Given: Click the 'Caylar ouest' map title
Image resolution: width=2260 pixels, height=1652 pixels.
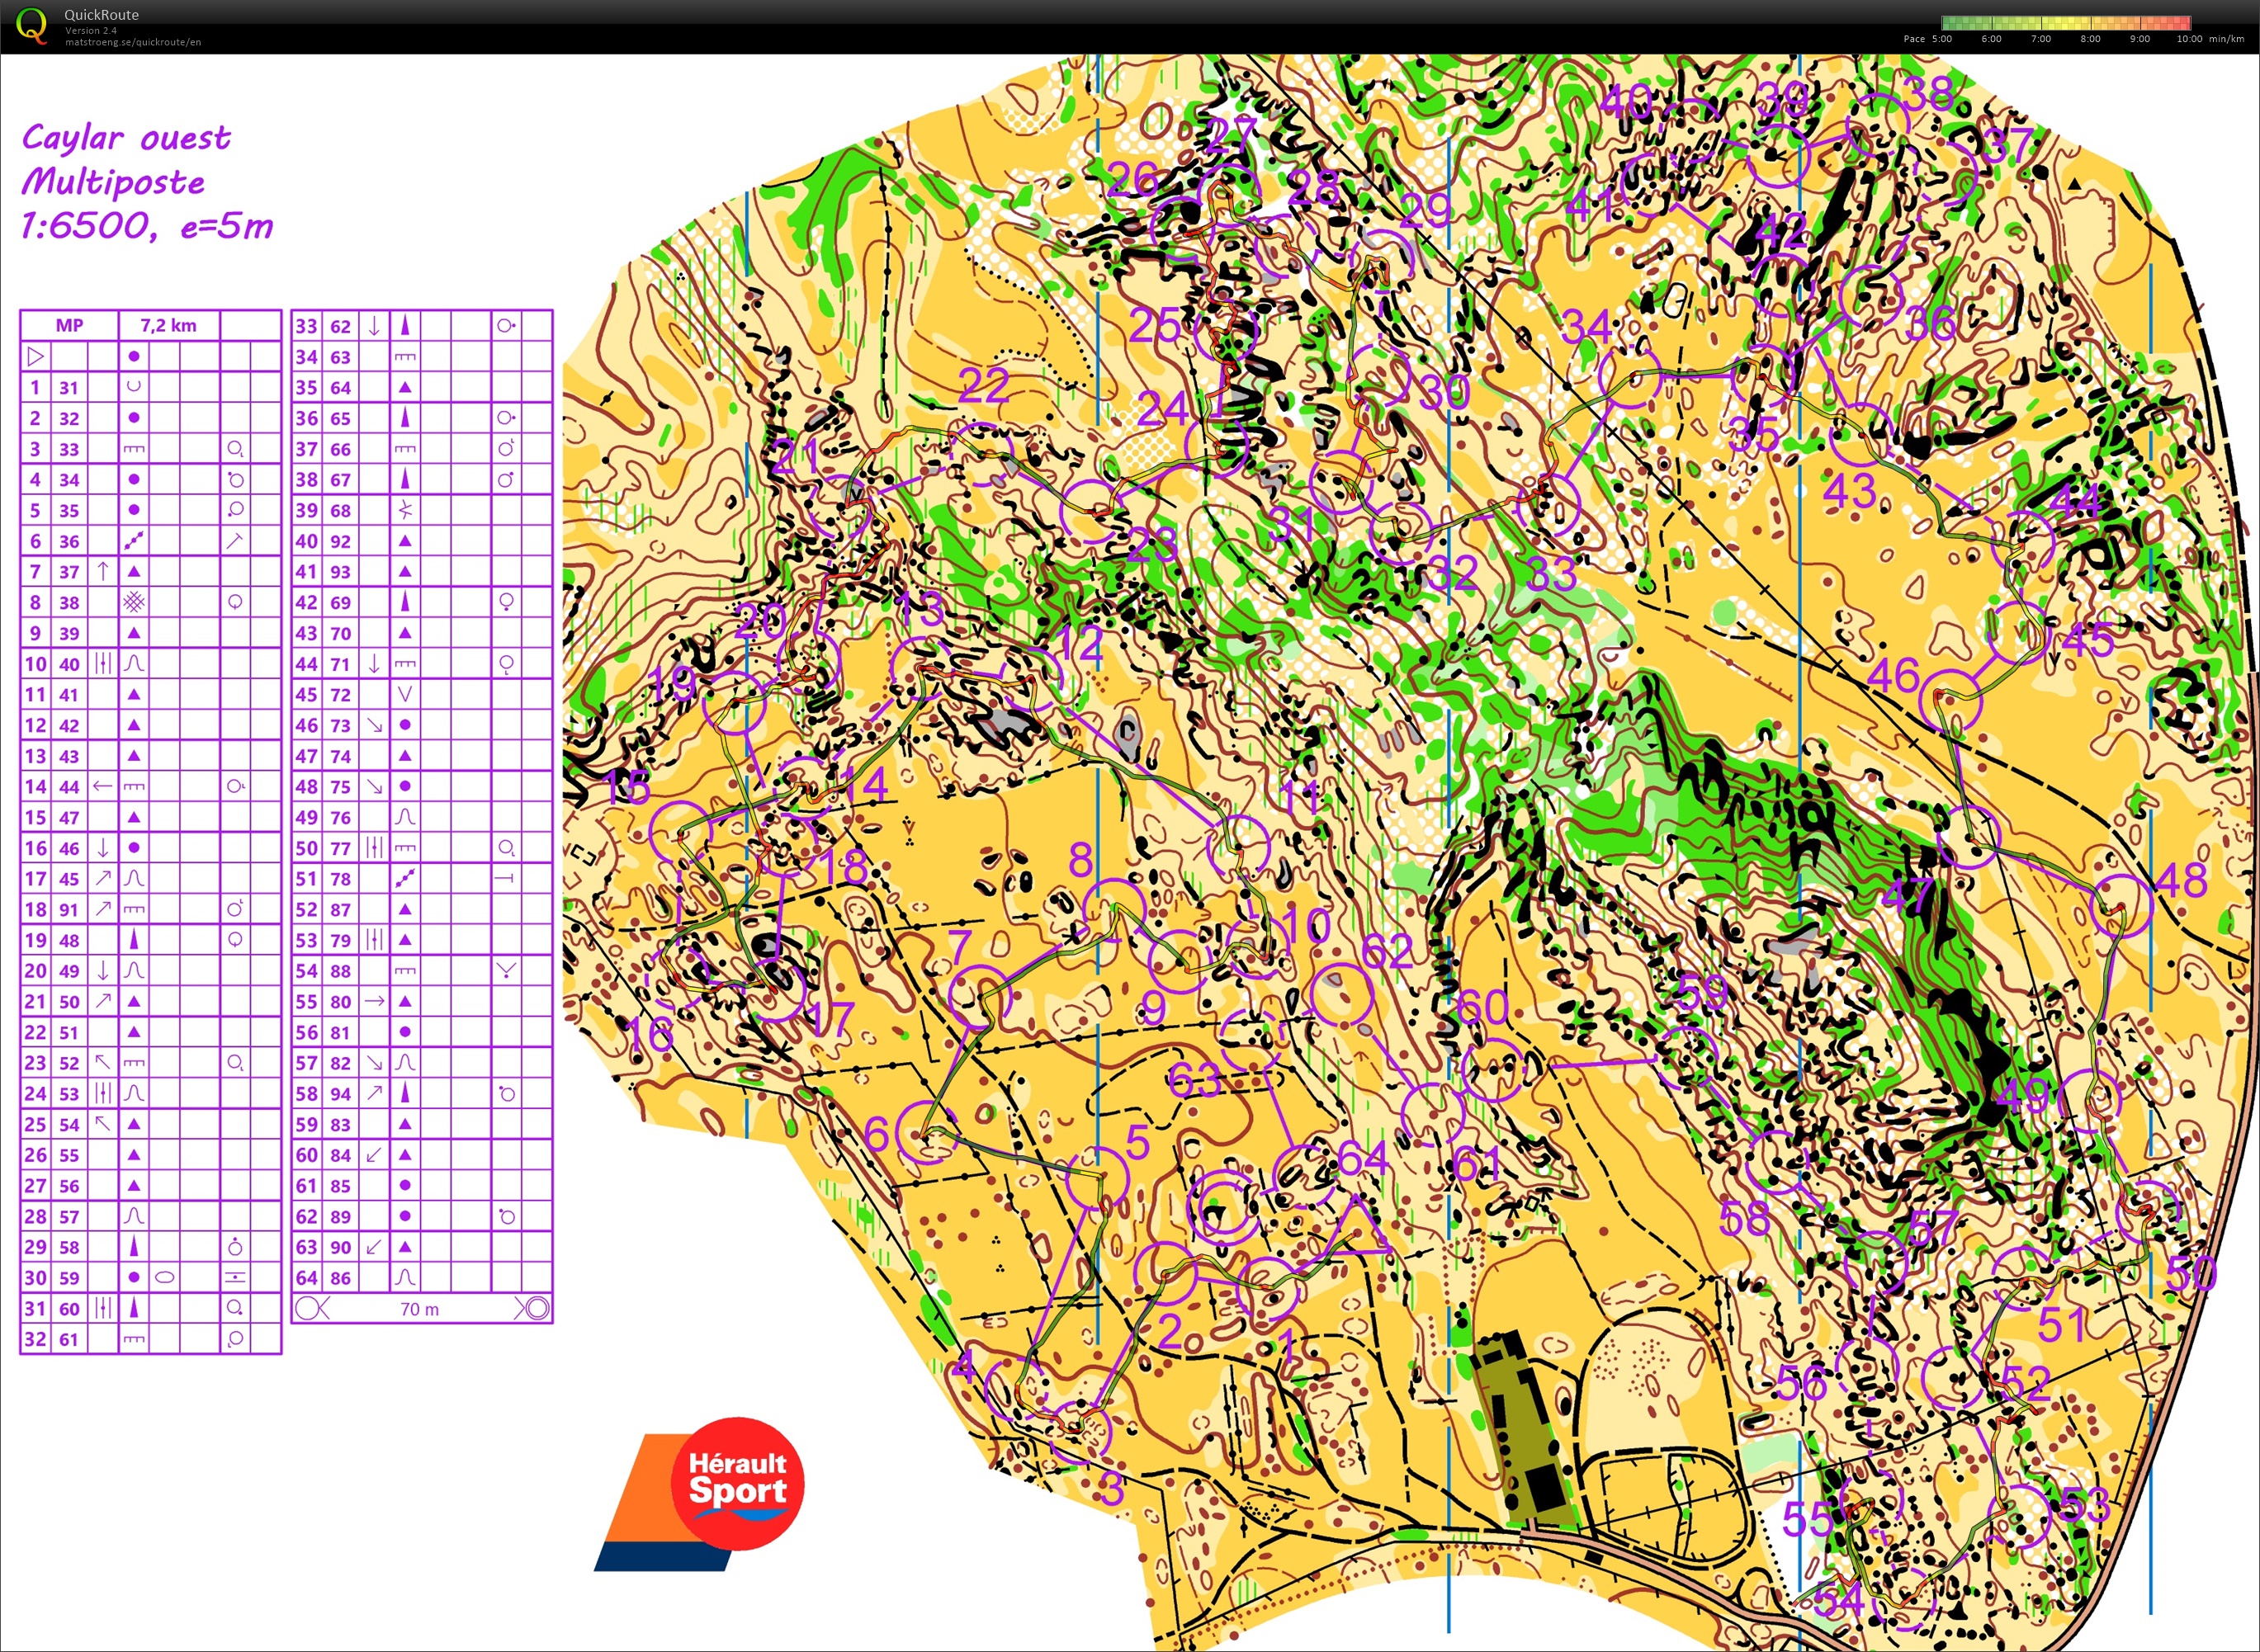Looking at the screenshot, I should pyautogui.click(x=126, y=137).
